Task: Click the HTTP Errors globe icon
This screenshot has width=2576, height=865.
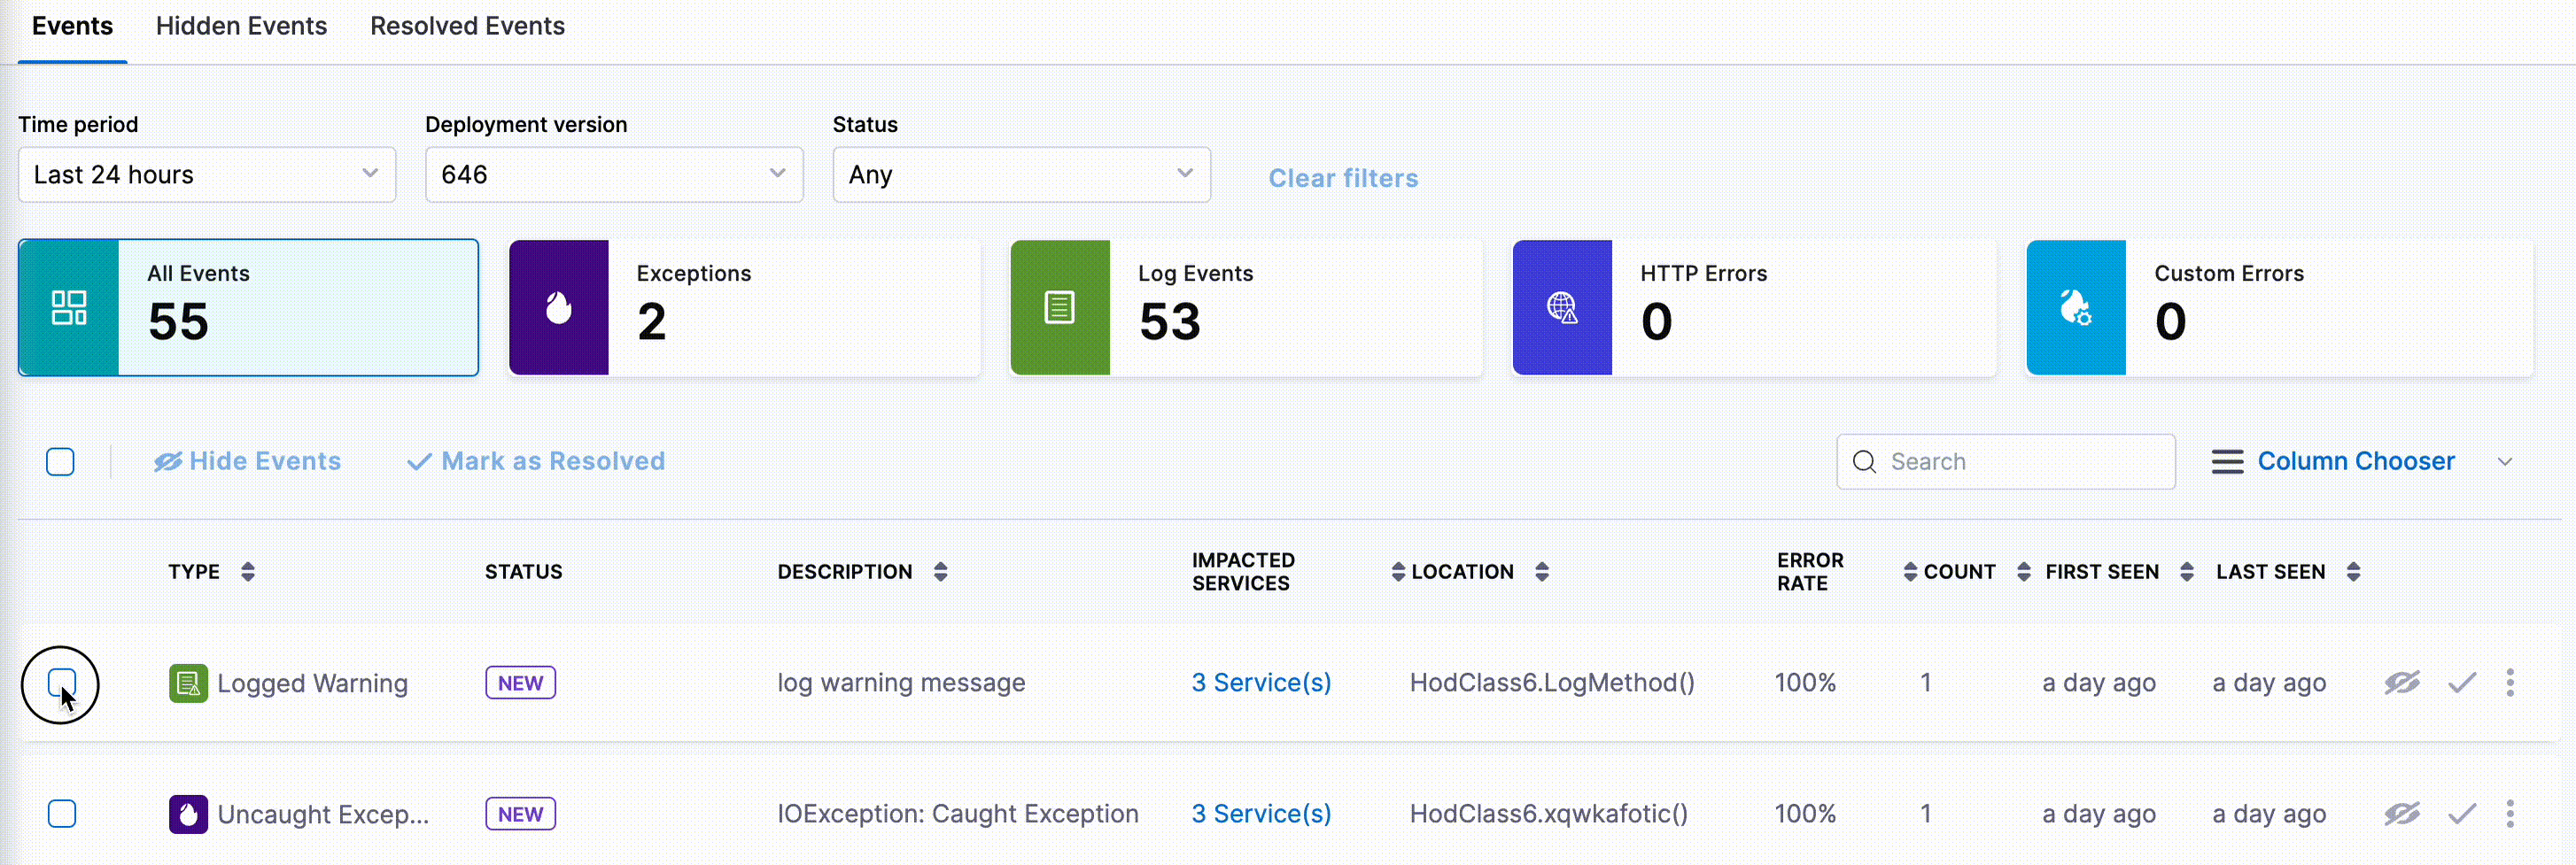Action: [x=1562, y=308]
